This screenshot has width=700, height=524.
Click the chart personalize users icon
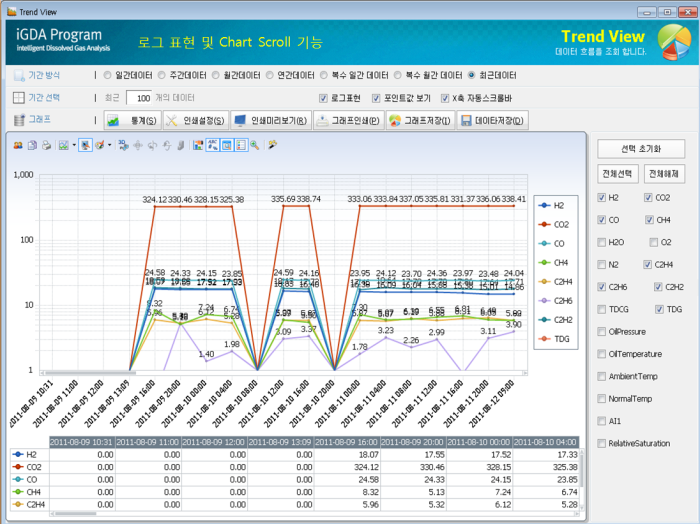(18, 145)
